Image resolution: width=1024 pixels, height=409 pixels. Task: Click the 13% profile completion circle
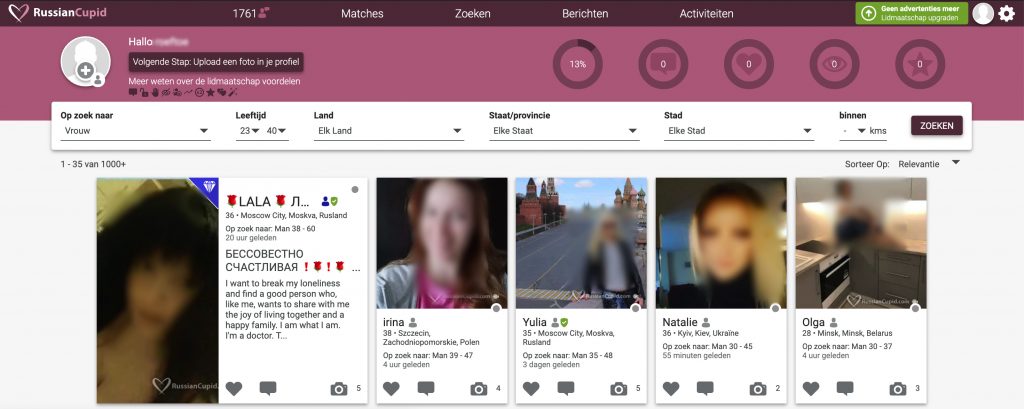click(577, 64)
